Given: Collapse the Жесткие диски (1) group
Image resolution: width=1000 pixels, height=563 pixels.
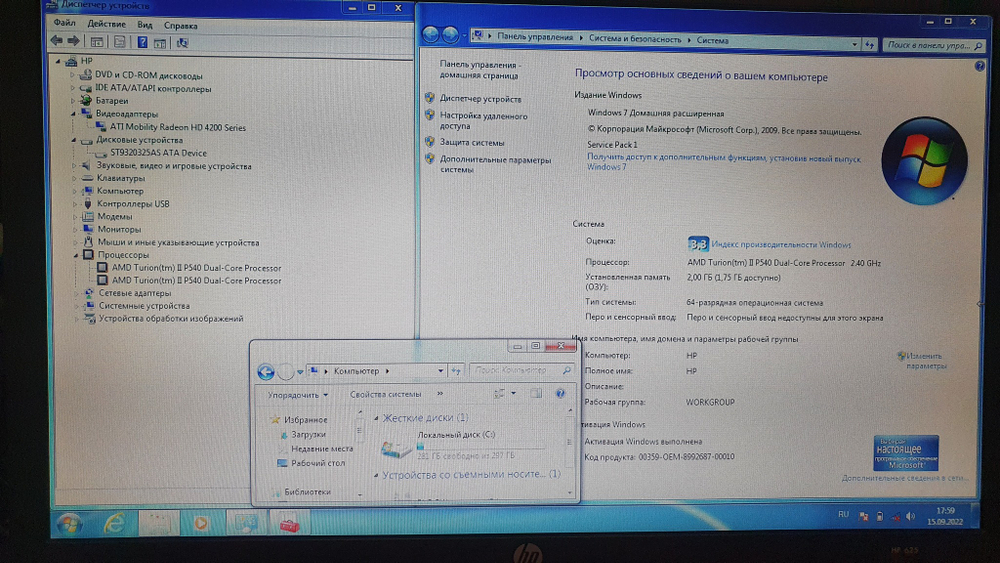Looking at the screenshot, I should coord(376,418).
